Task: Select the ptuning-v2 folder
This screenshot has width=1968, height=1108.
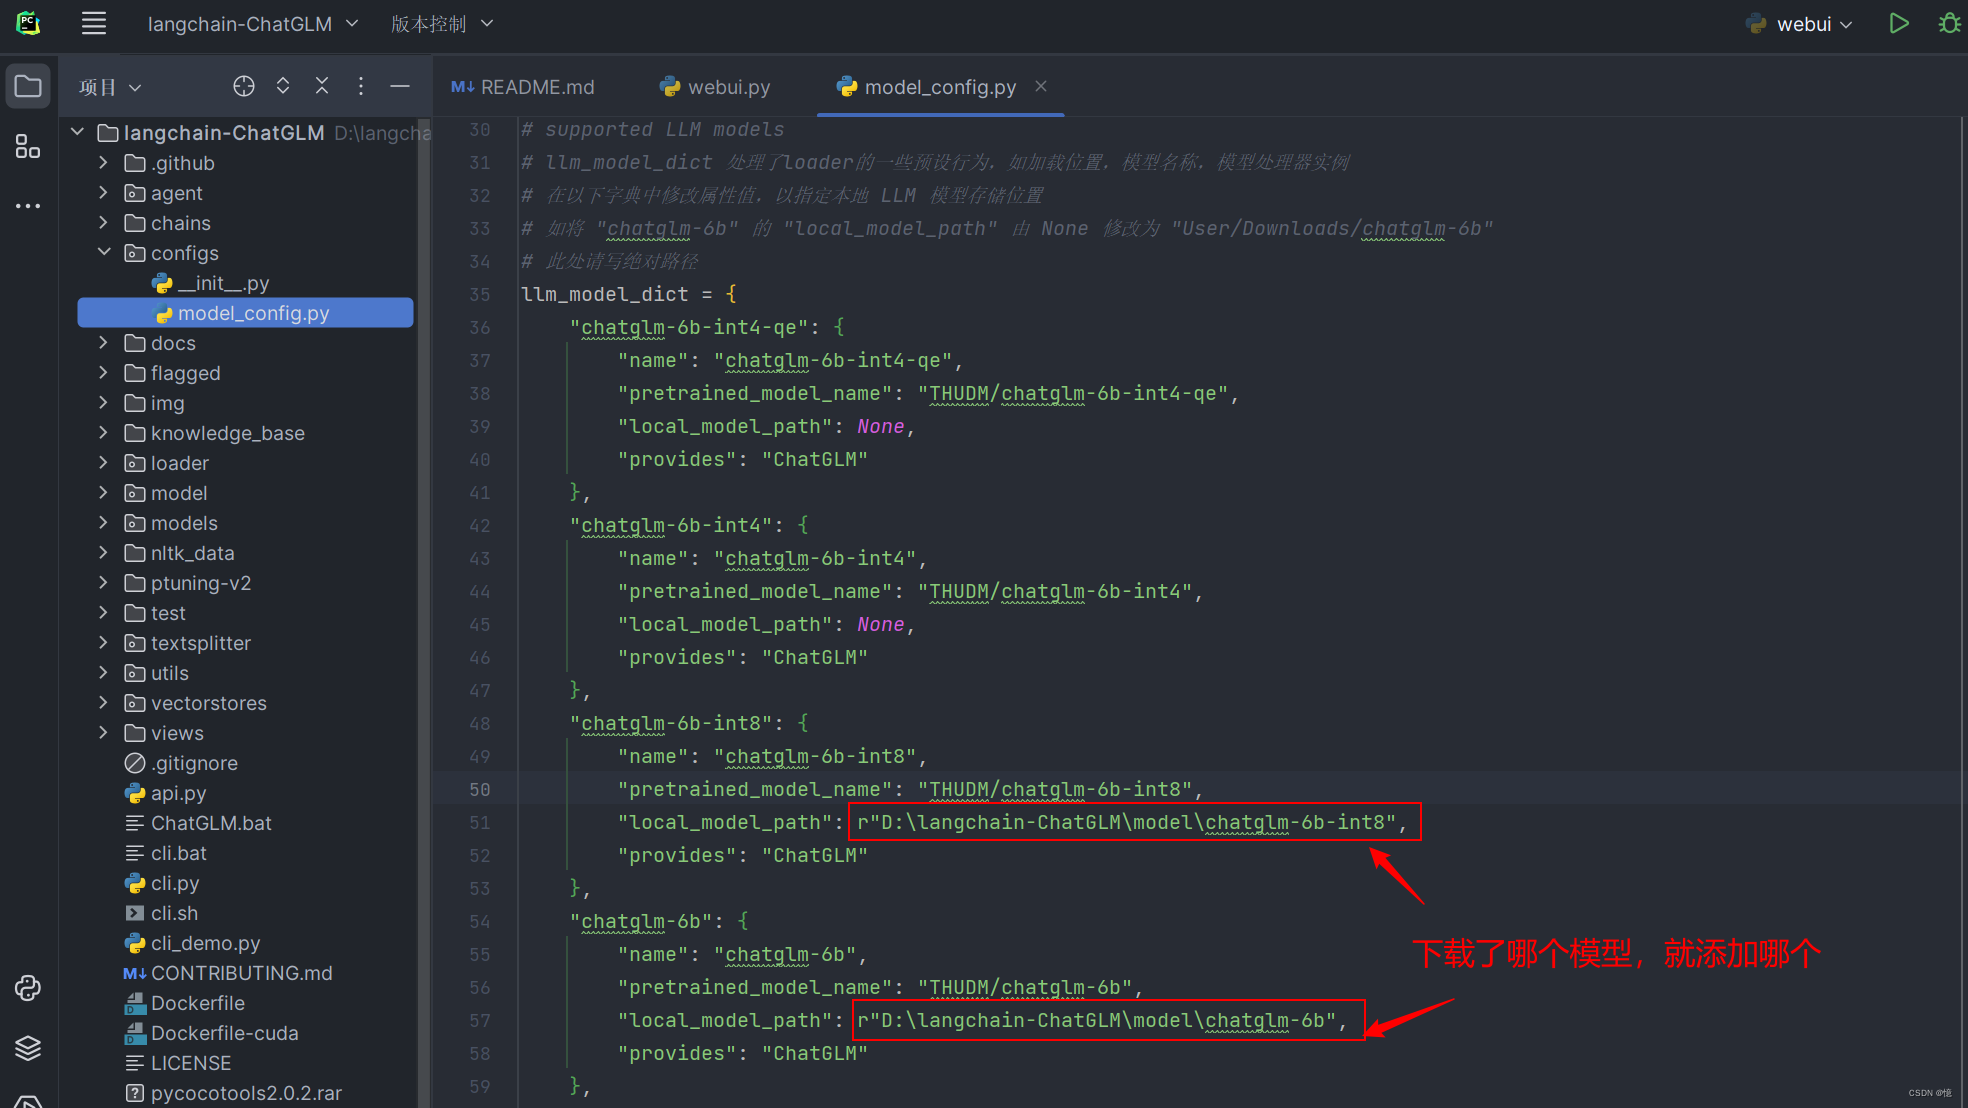Action: (188, 583)
